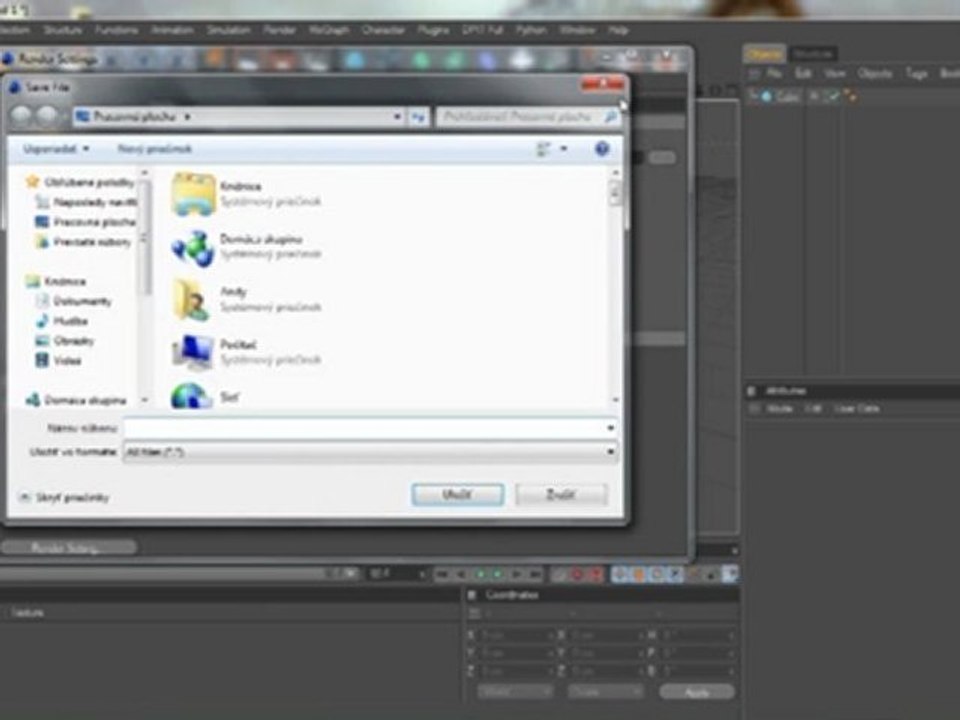960x720 pixels.
Task: Open Render menu in Cinema 4D
Action: coord(280,29)
